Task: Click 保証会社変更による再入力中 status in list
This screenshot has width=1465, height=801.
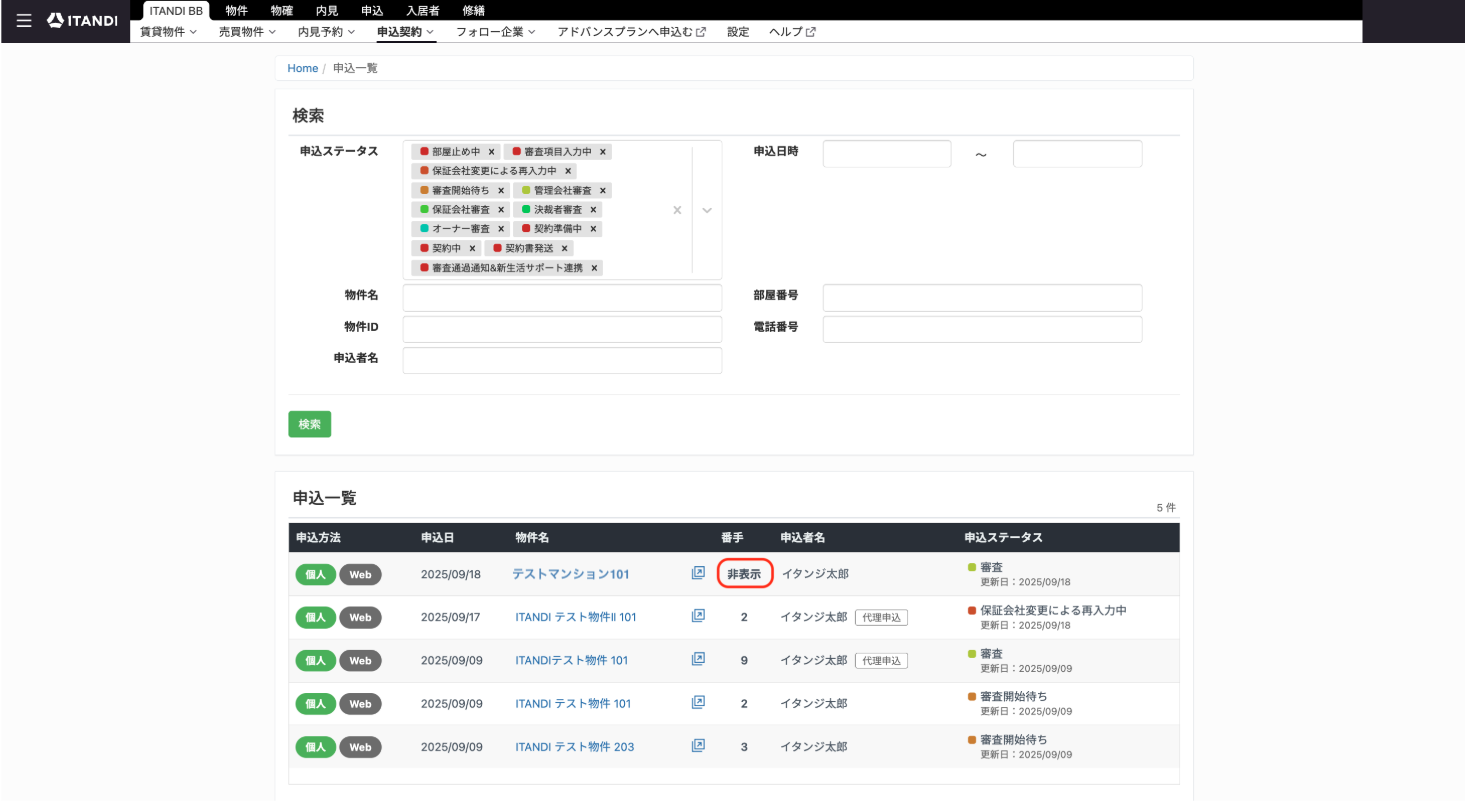Action: [1053, 610]
